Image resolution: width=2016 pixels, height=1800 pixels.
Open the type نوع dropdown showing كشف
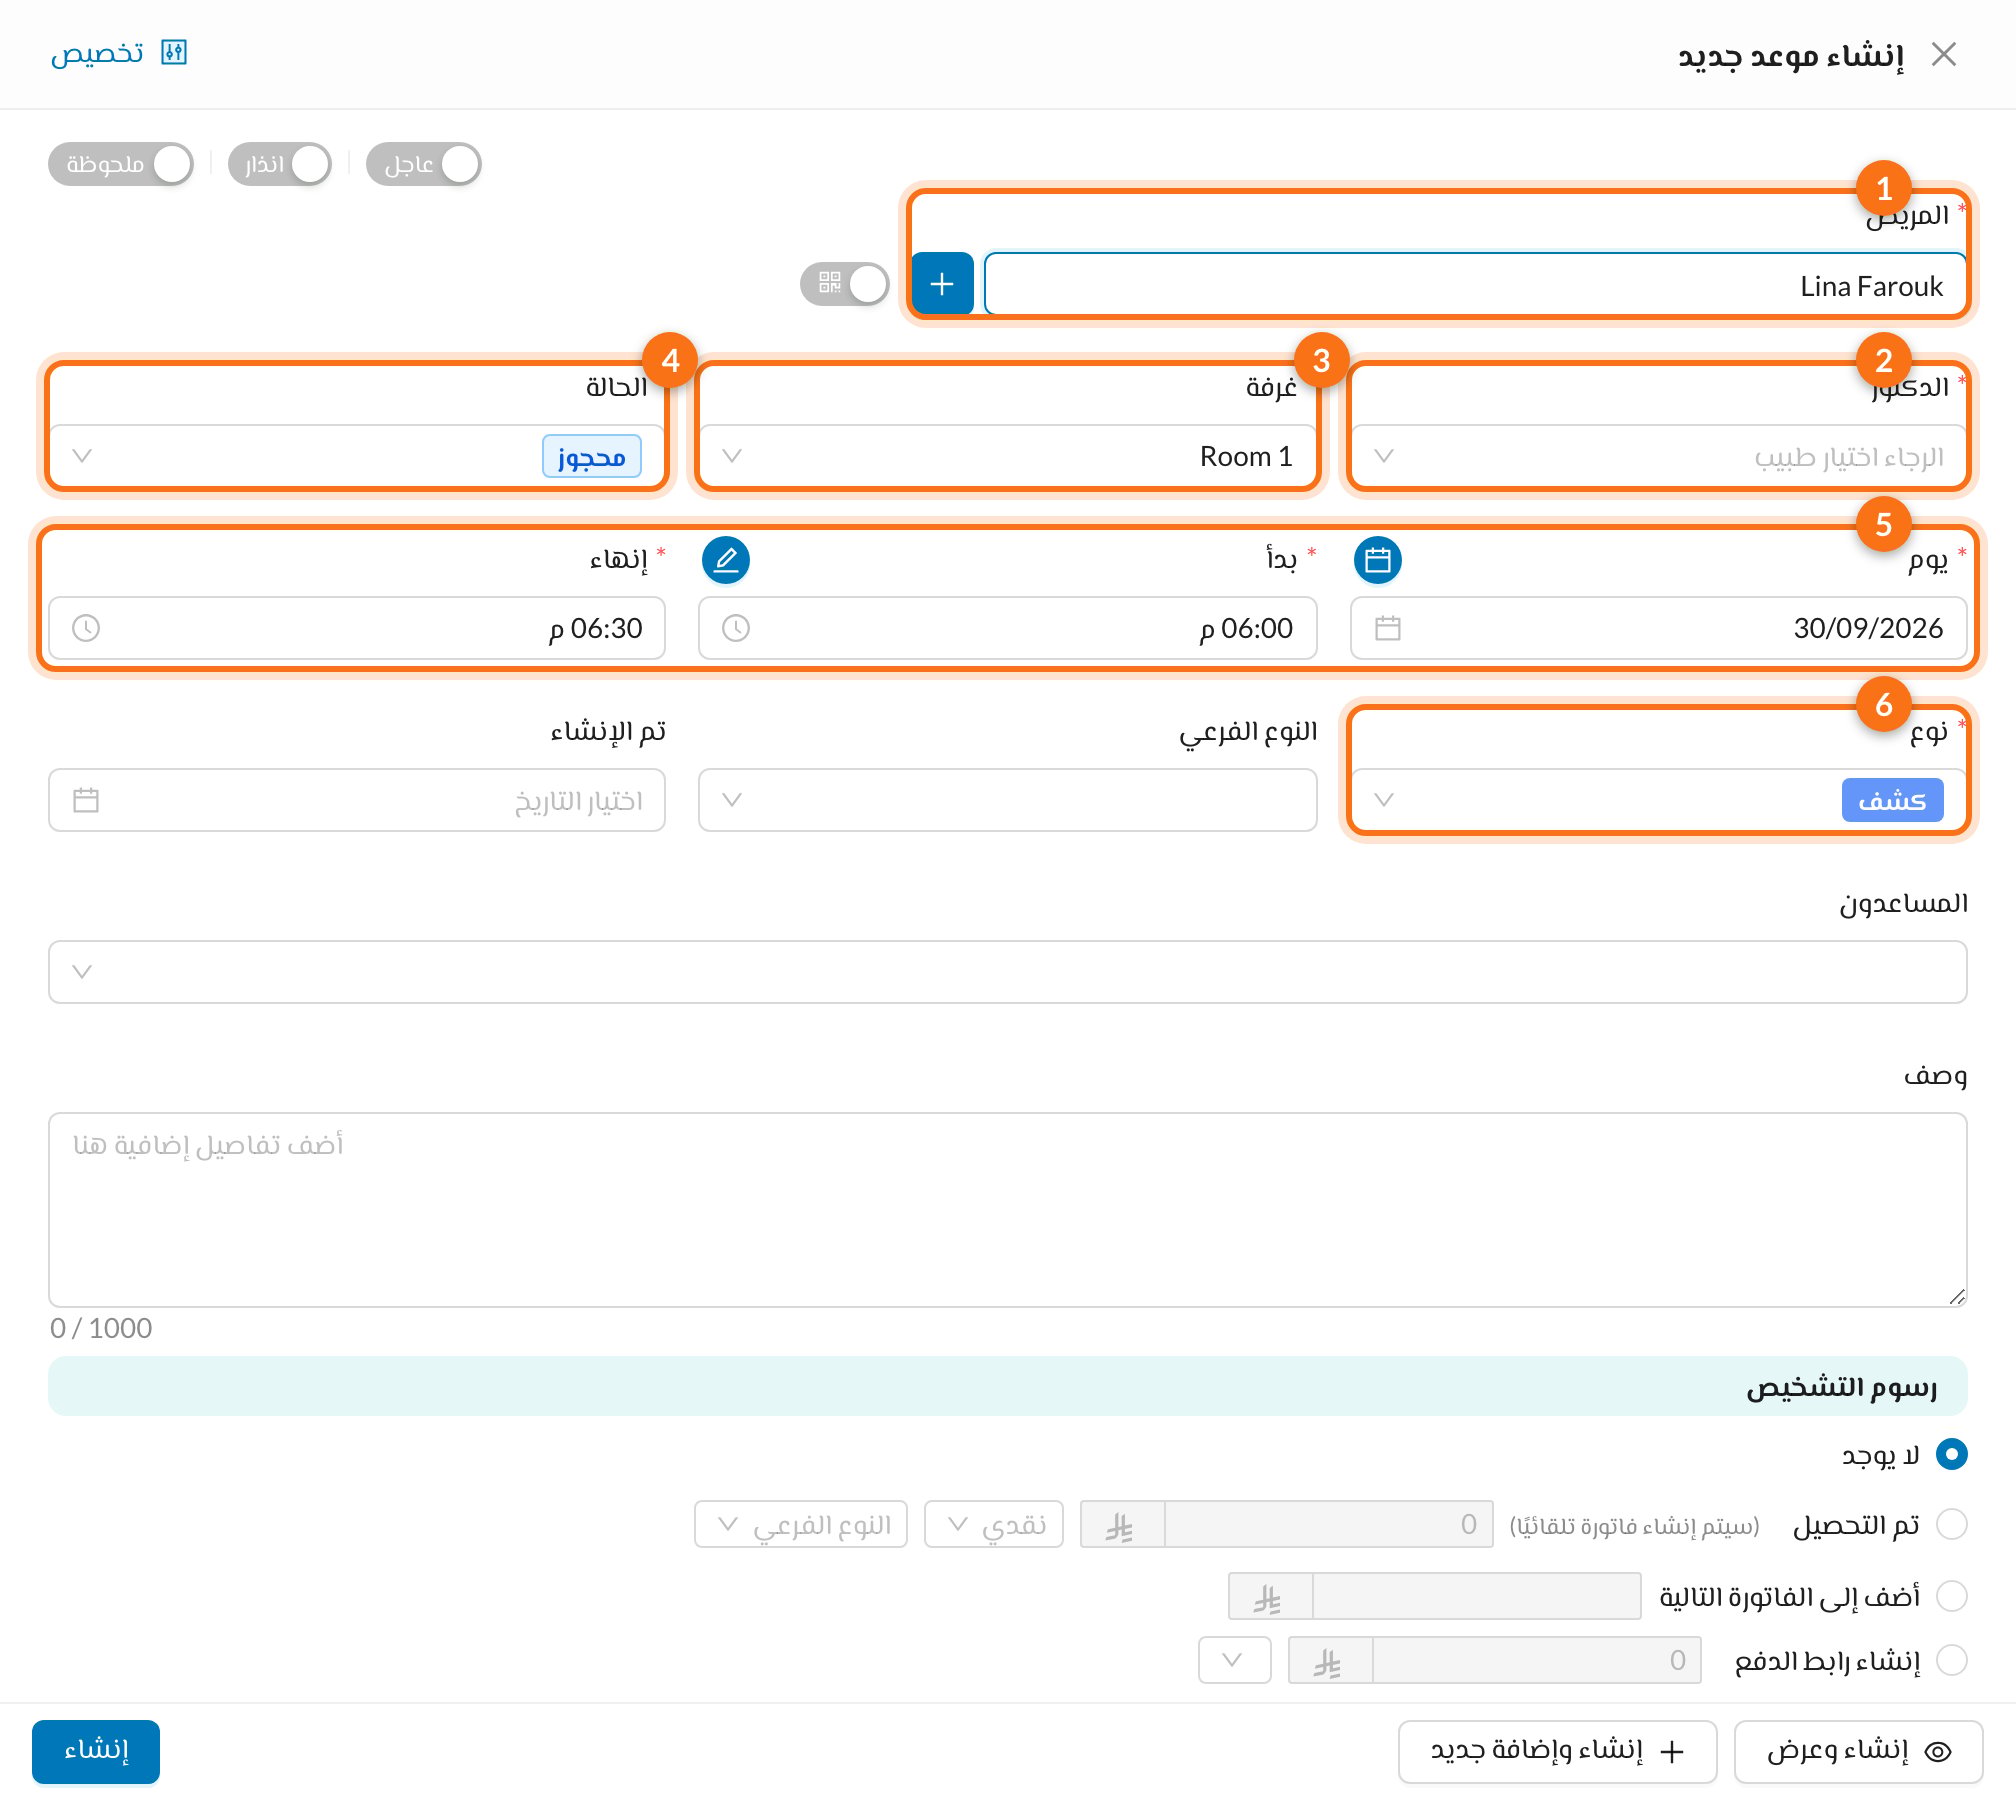coord(1658,800)
